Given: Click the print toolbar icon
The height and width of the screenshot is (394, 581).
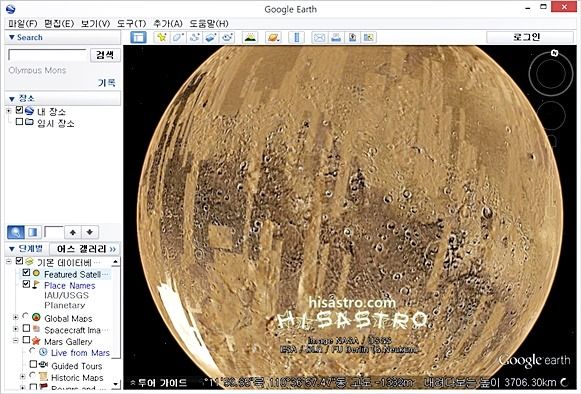Looking at the screenshot, I should (x=336, y=37).
